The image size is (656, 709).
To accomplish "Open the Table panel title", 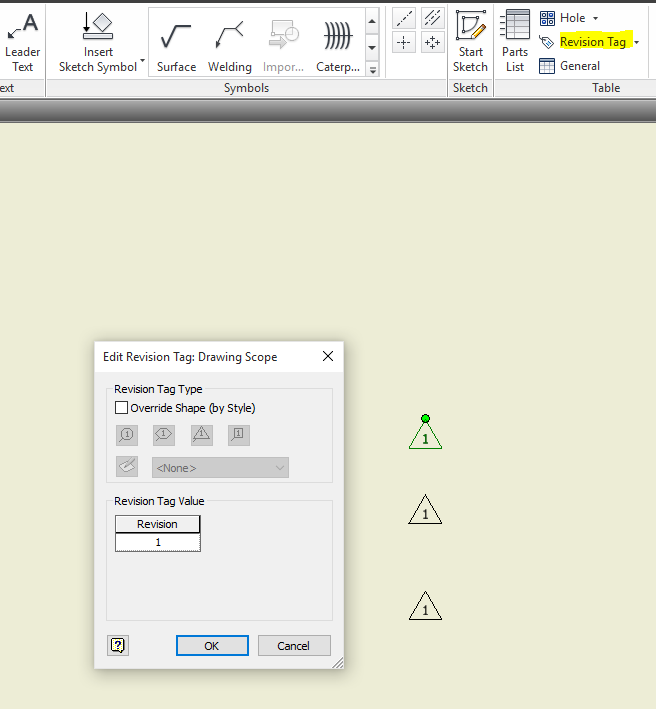I will click(x=606, y=88).
